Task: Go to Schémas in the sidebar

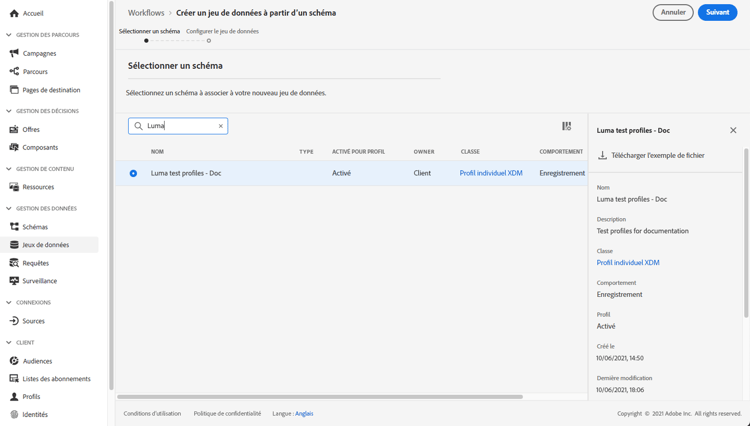Action: point(35,227)
